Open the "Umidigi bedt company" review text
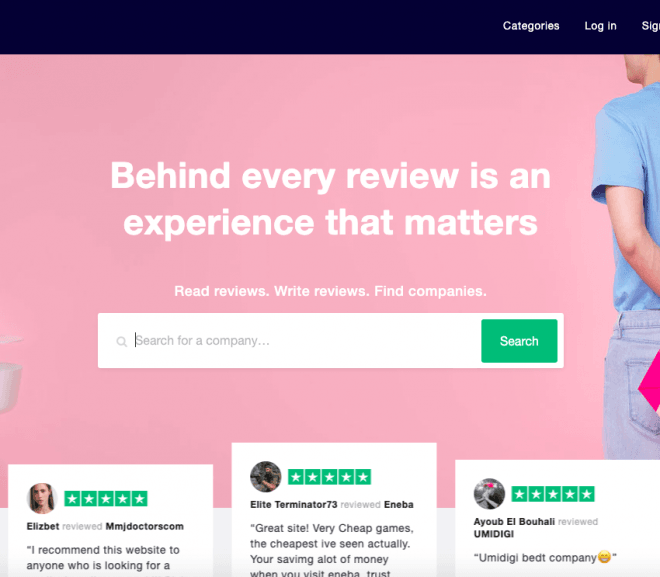 (545, 558)
